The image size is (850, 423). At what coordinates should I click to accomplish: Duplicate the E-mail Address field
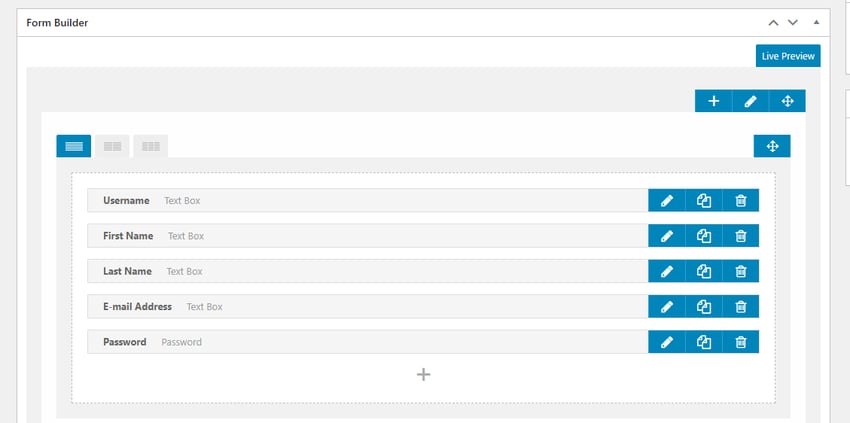pos(704,307)
